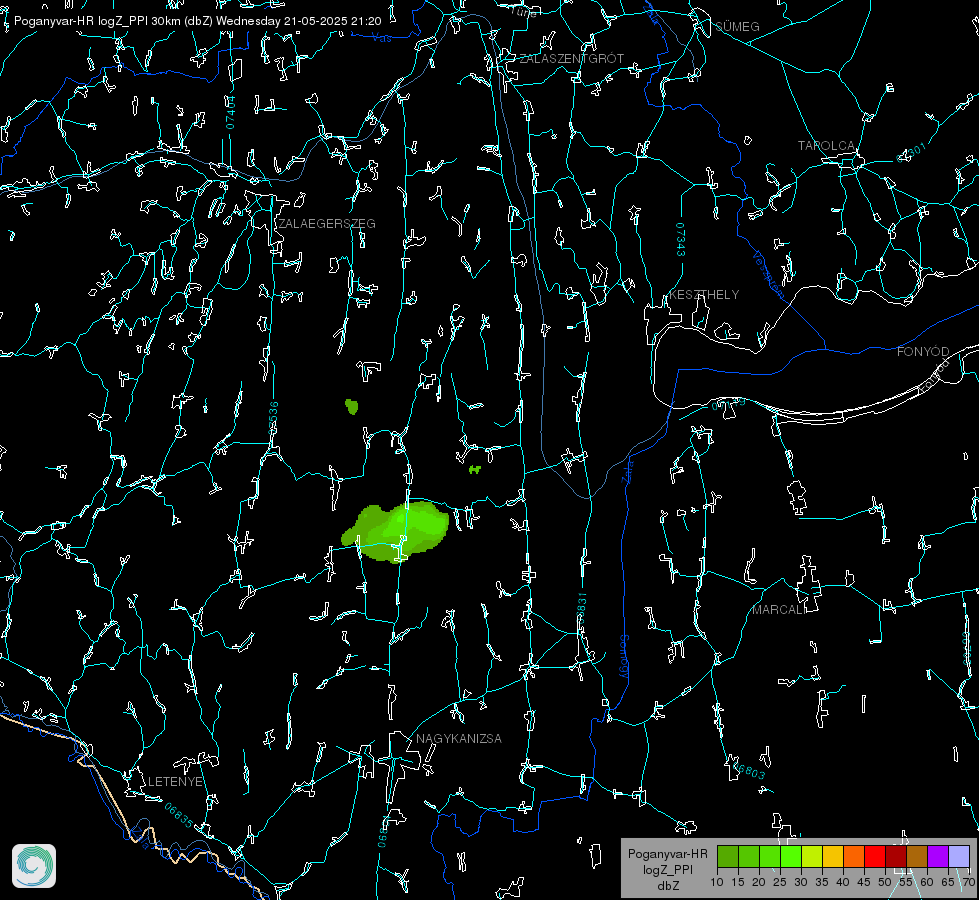Click the small echo southeast of Zalaegerszeg
Image resolution: width=979 pixels, height=900 pixels.
[x=352, y=407]
